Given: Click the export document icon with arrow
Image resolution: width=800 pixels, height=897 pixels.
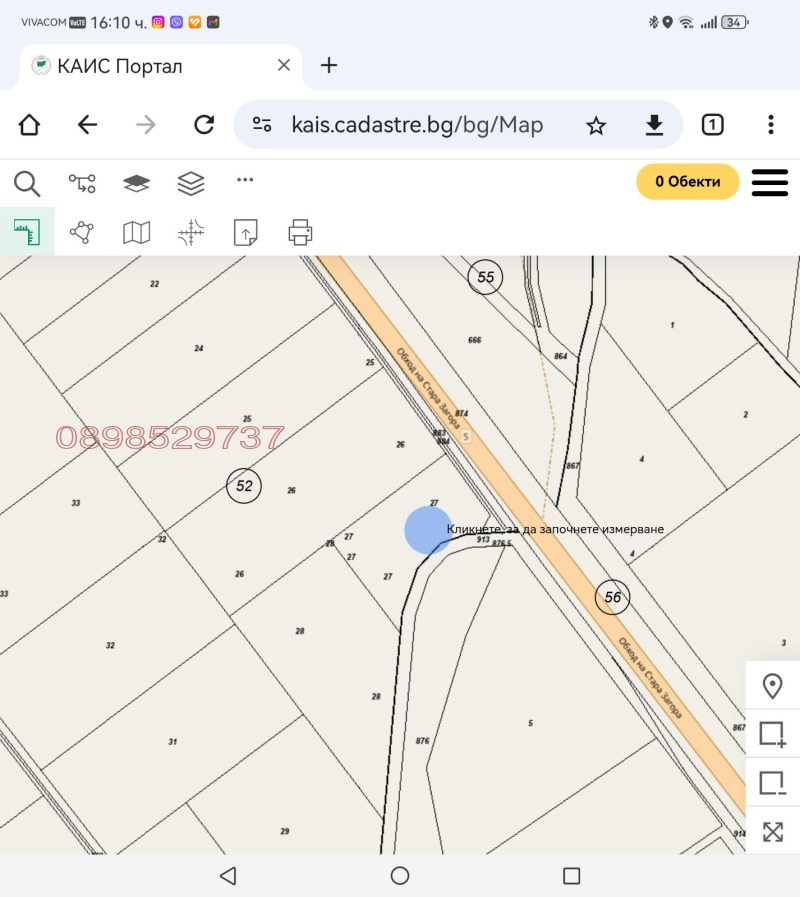Looking at the screenshot, I should click(245, 232).
